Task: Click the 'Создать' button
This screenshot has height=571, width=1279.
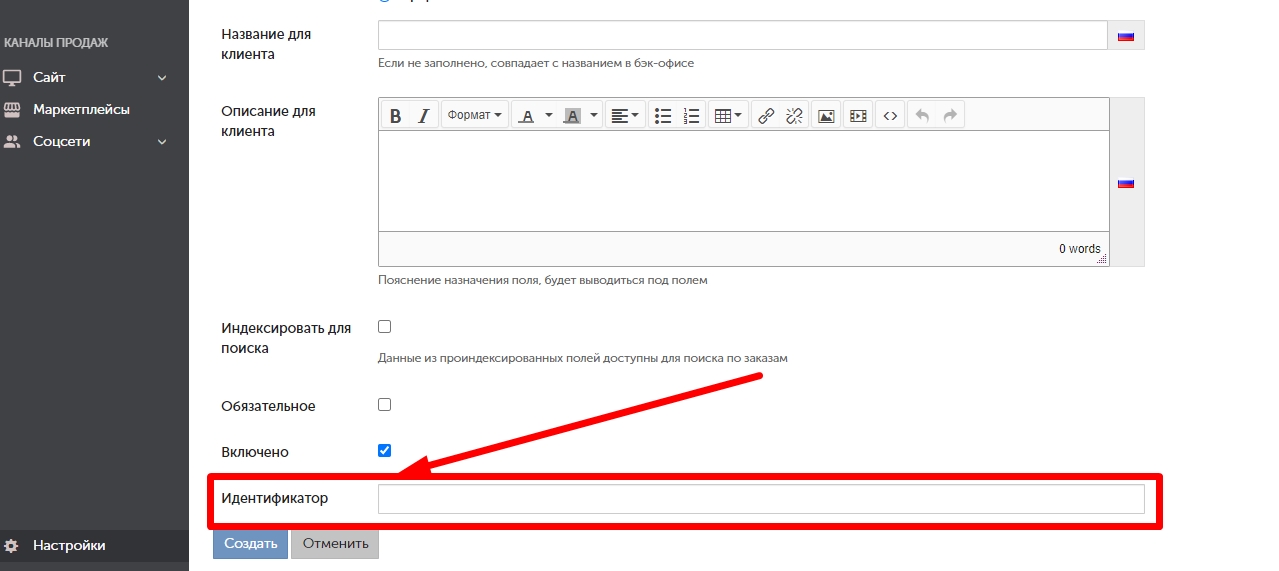Action: 250,544
